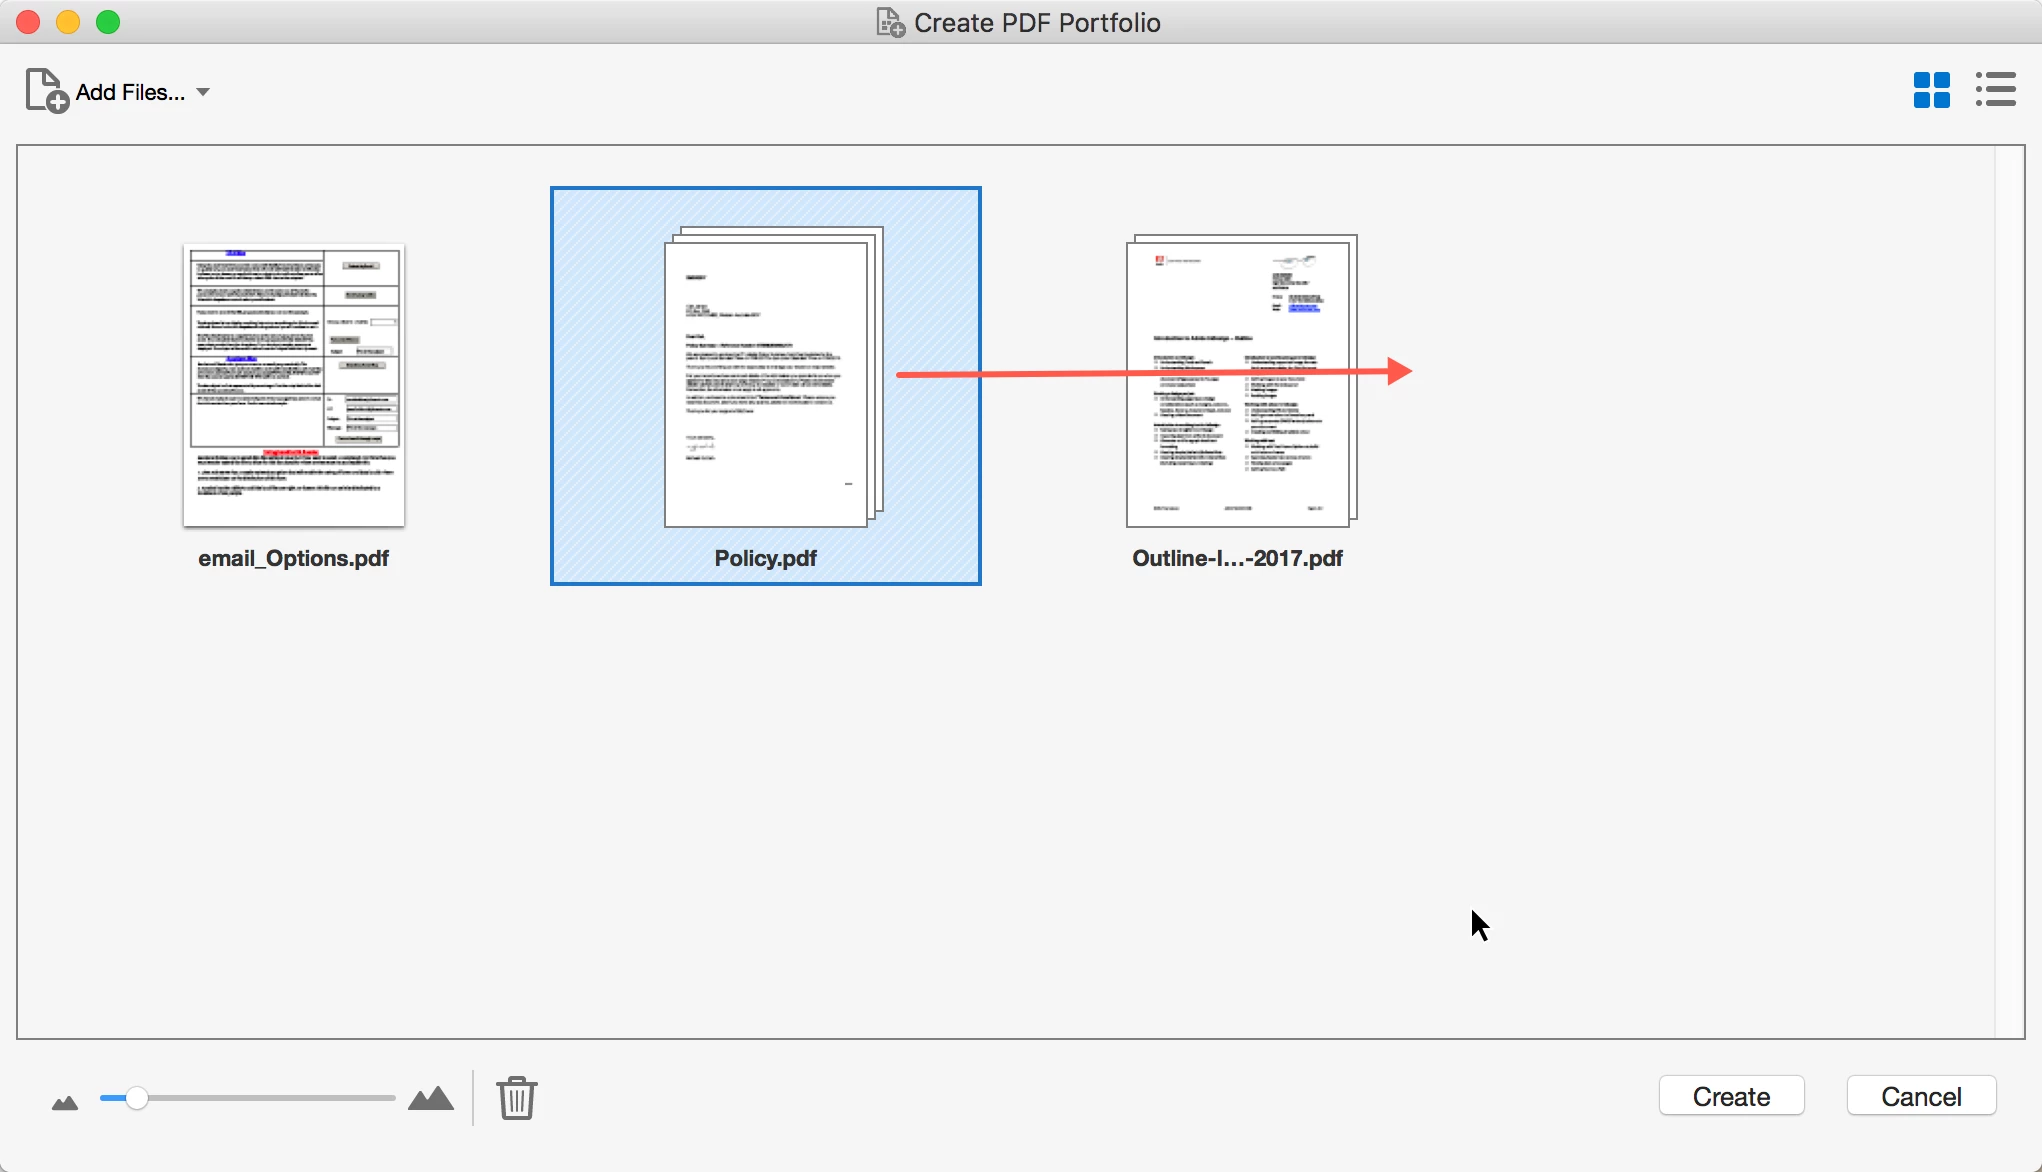
Task: Click the email_Options.pdf file name
Action: coord(293,558)
